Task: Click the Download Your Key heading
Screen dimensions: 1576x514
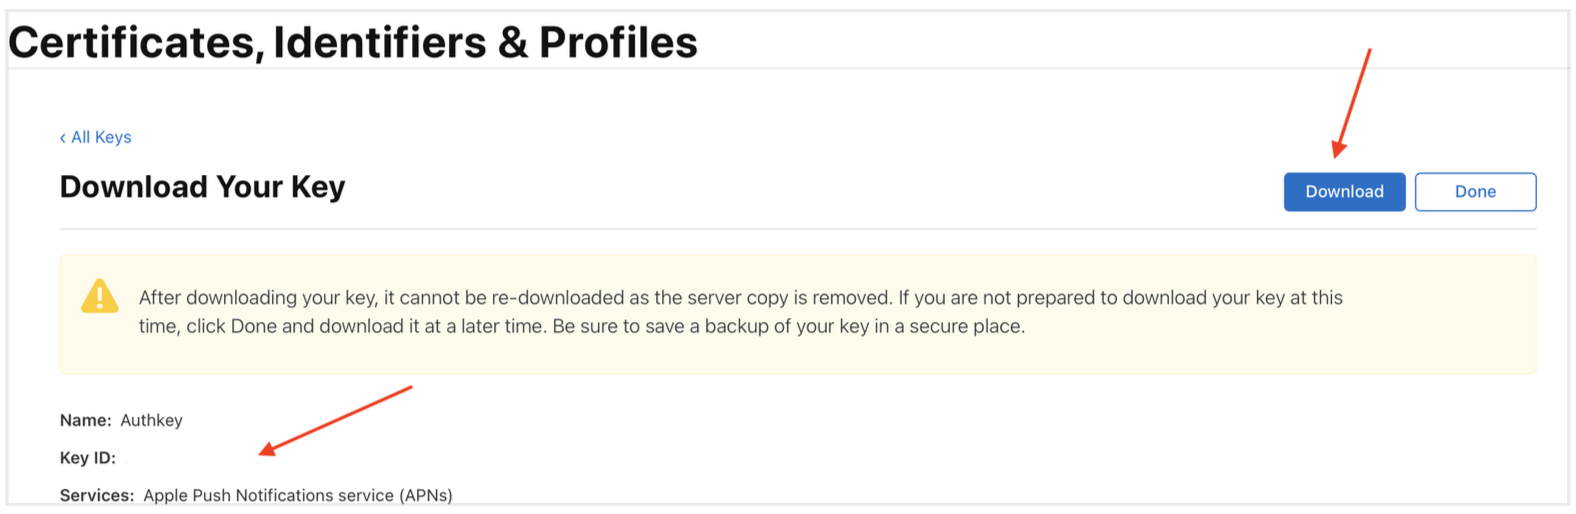Action: point(202,187)
